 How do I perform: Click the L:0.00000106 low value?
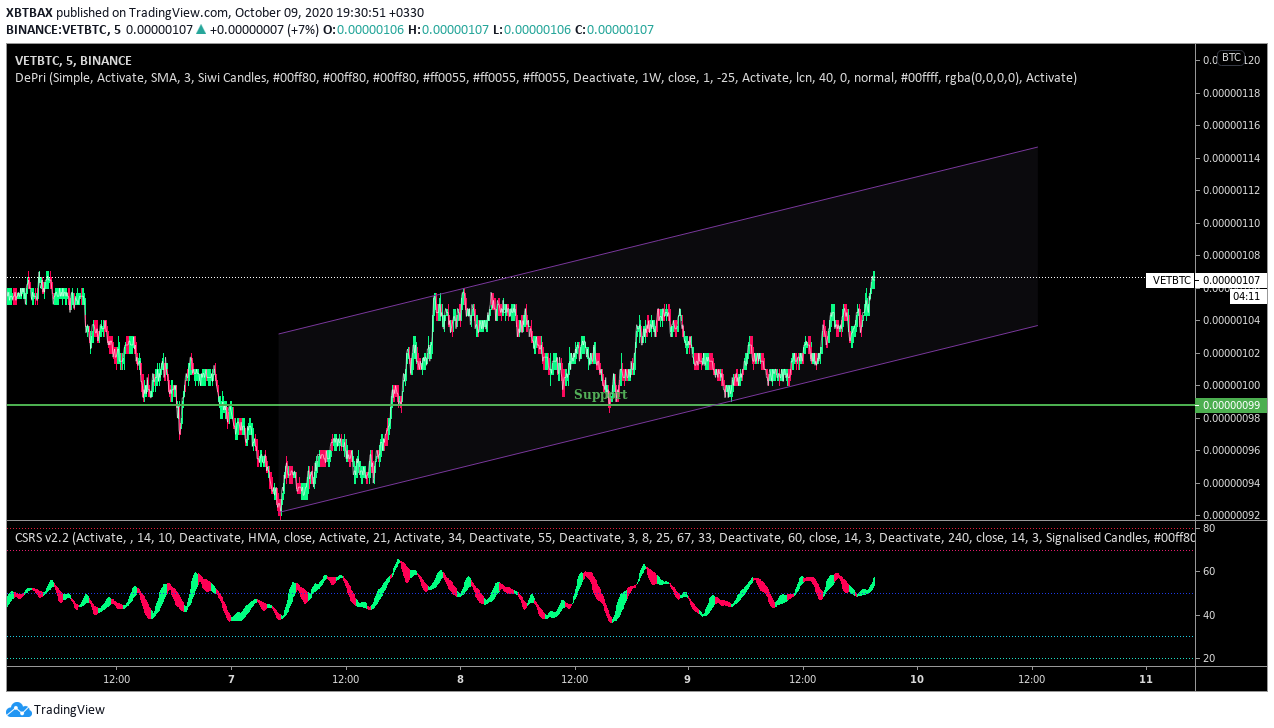tap(531, 30)
